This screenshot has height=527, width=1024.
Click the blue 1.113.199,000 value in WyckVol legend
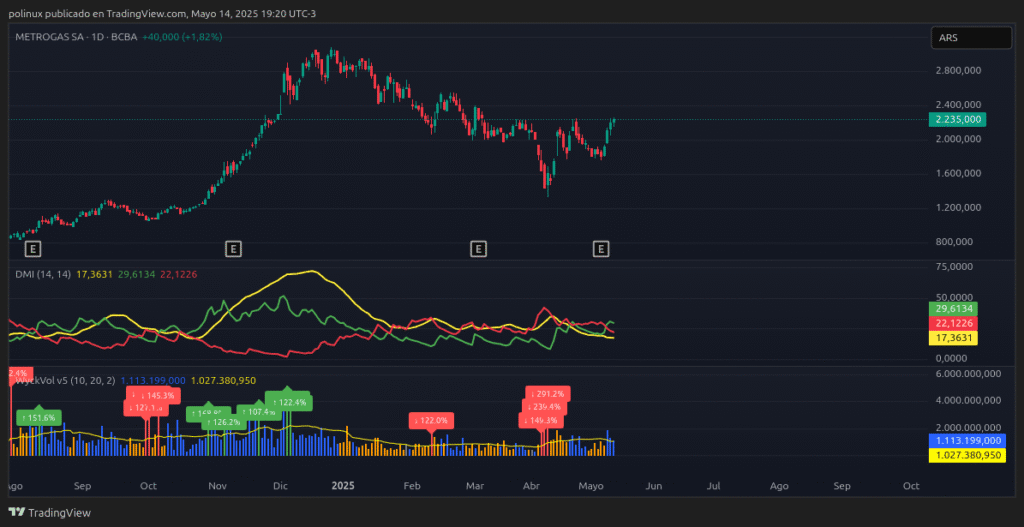coord(153,381)
